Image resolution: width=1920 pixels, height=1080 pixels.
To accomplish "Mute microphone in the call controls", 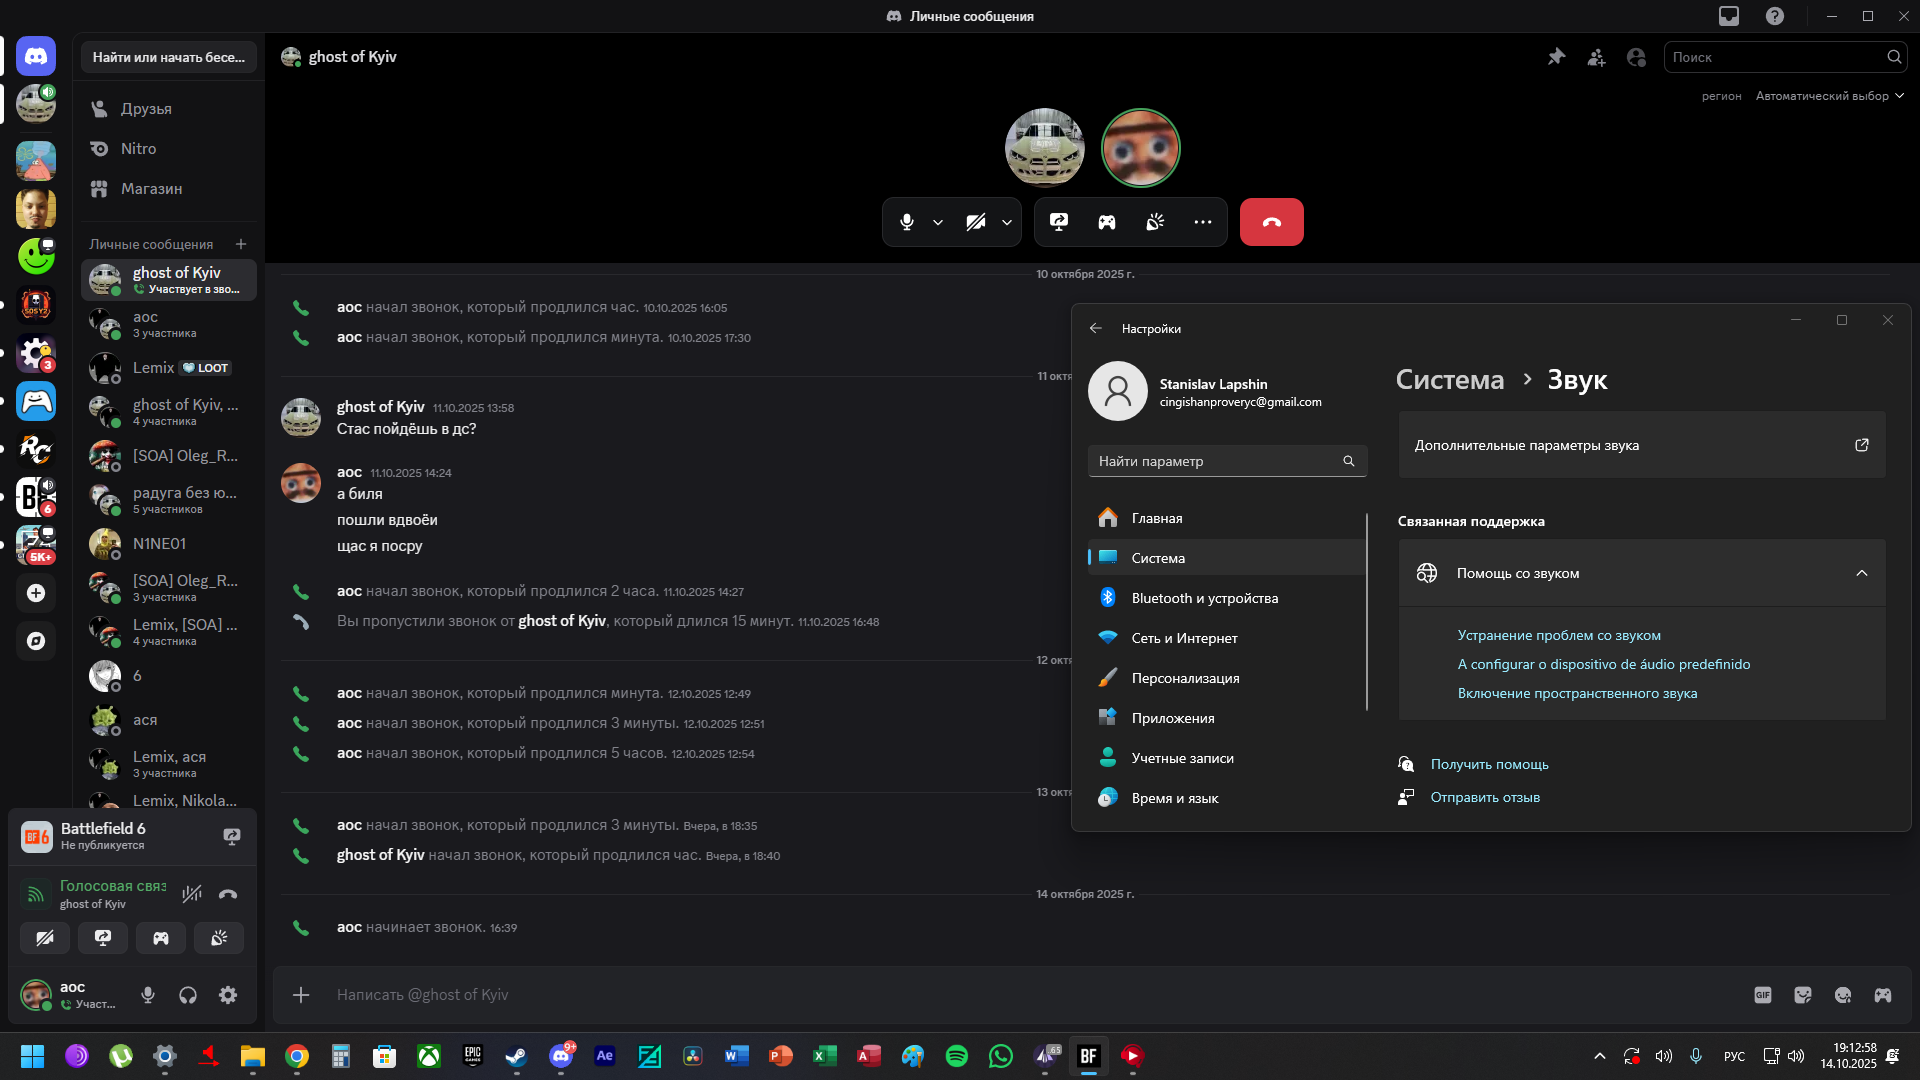I will tap(906, 222).
